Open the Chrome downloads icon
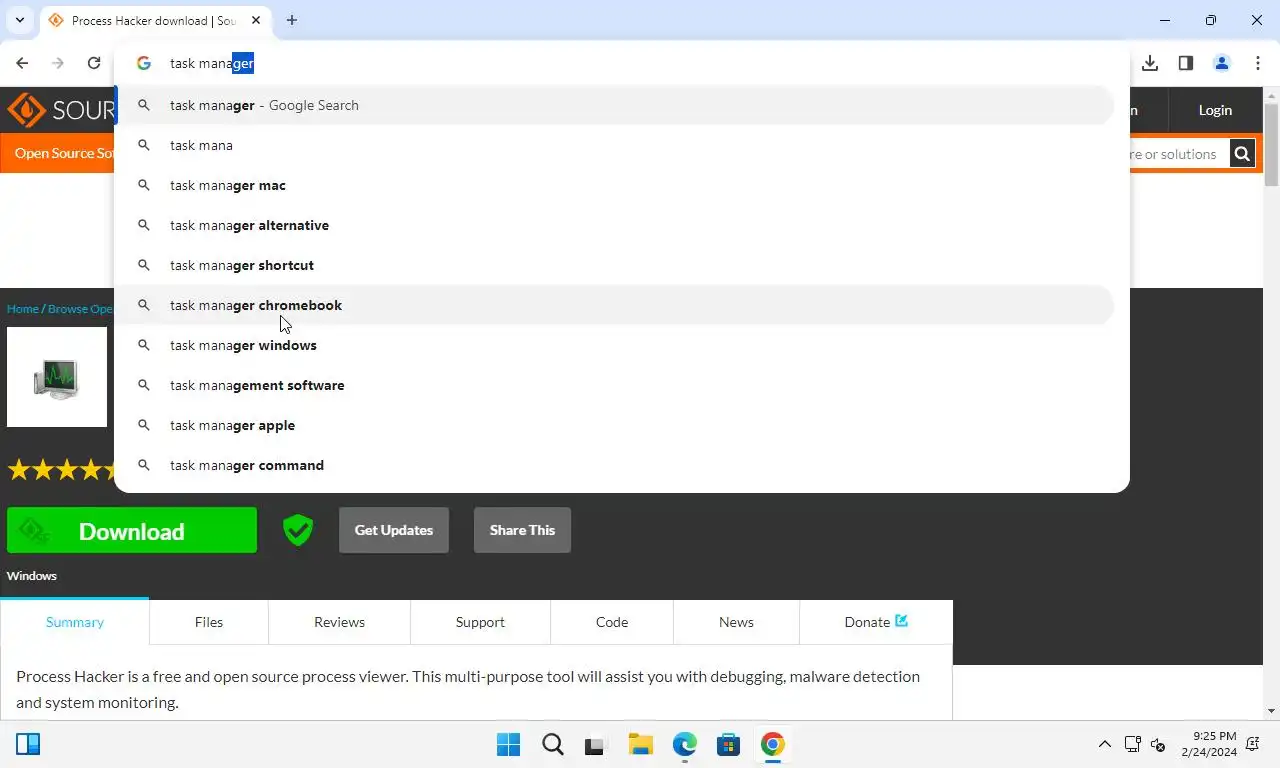 1150,63
